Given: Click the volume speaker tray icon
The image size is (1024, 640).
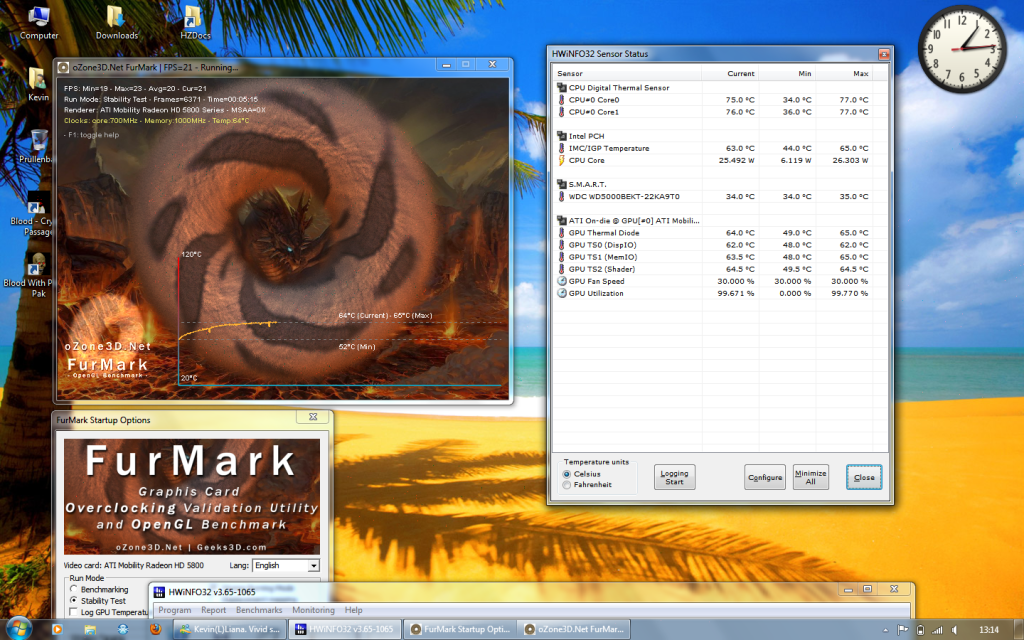Looking at the screenshot, I should point(955,630).
